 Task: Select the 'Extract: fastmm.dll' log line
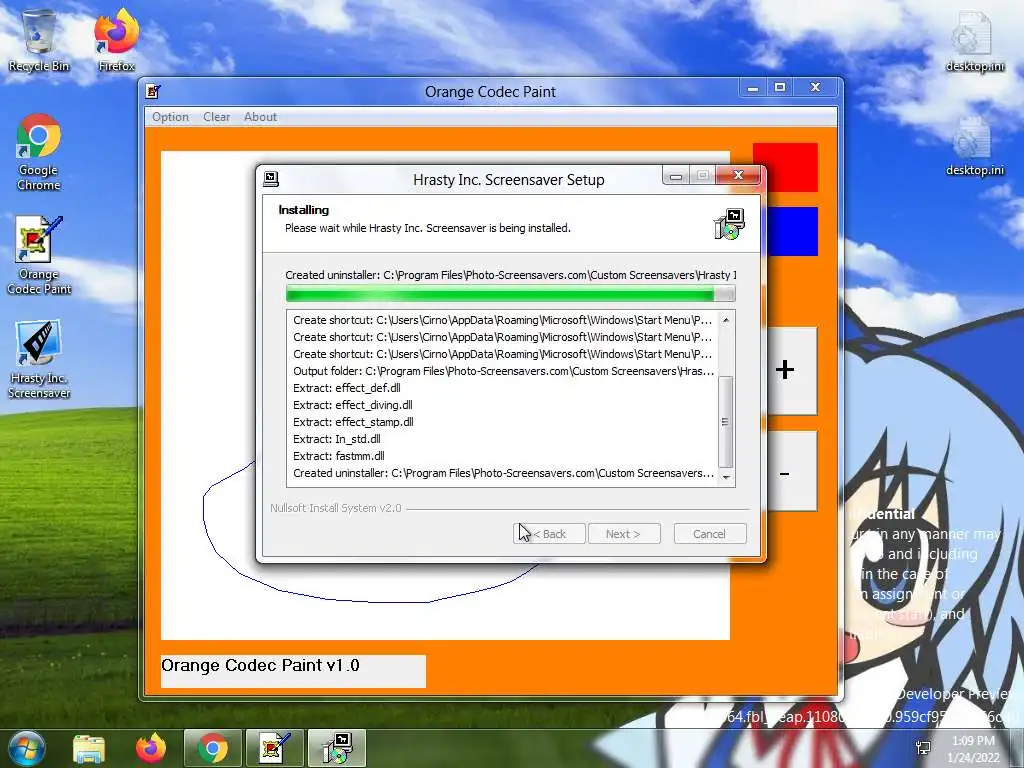coord(339,456)
